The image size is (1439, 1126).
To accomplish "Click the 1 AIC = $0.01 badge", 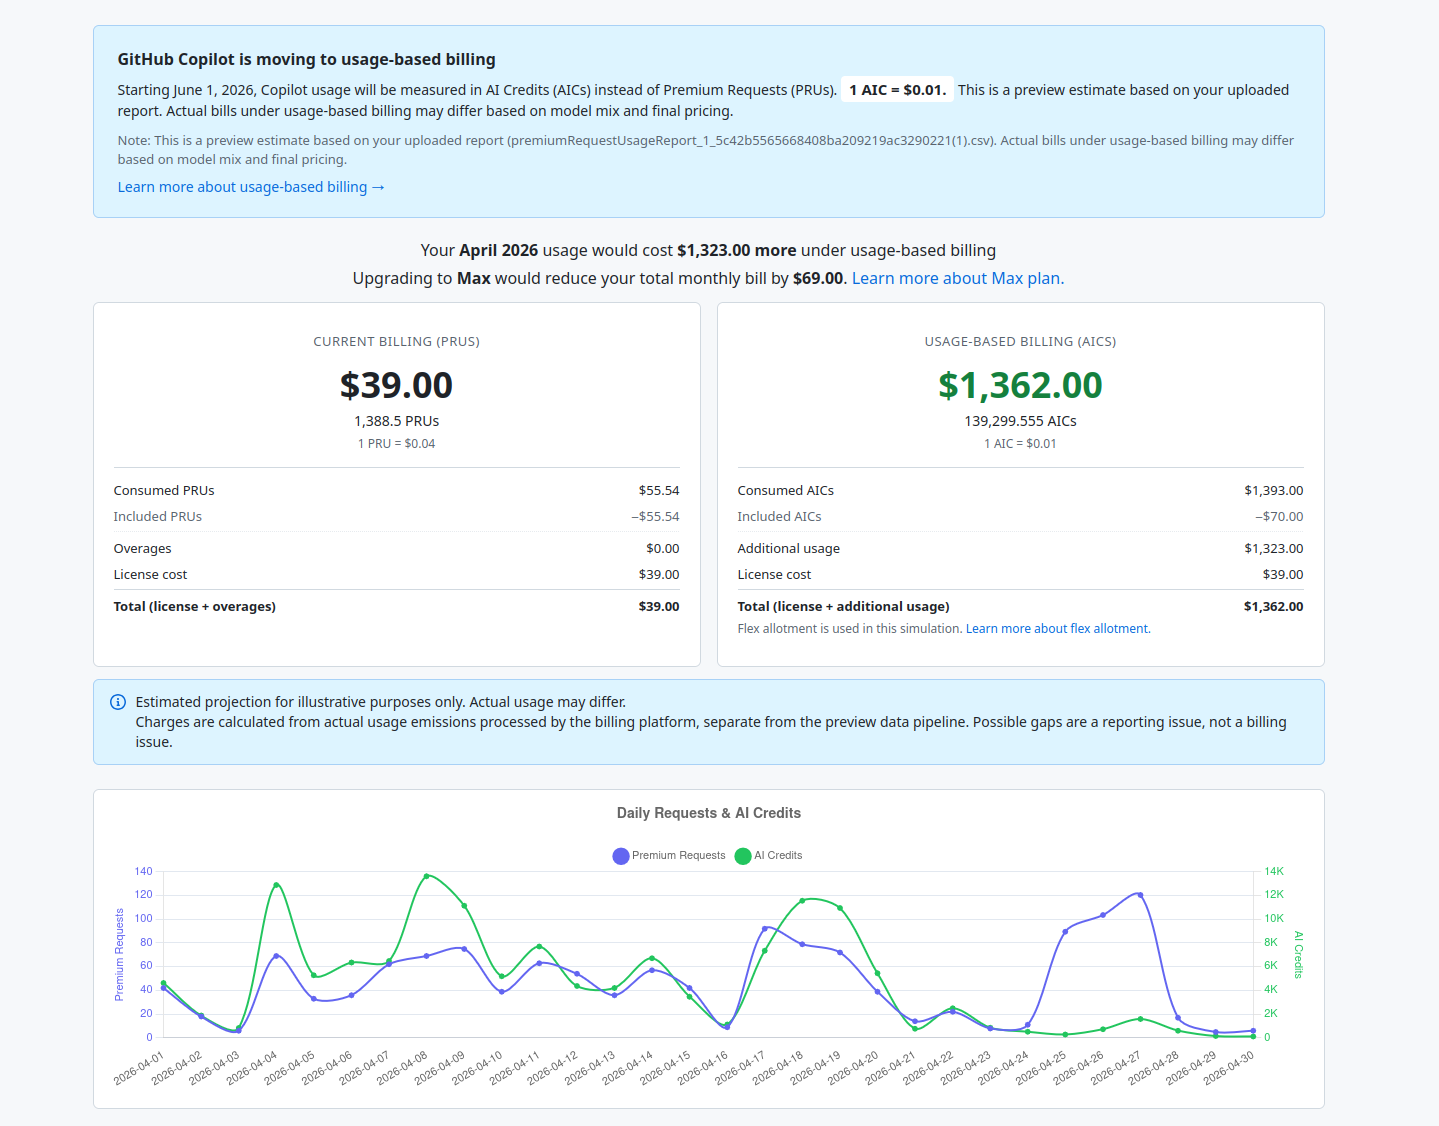I will pyautogui.click(x=897, y=90).
